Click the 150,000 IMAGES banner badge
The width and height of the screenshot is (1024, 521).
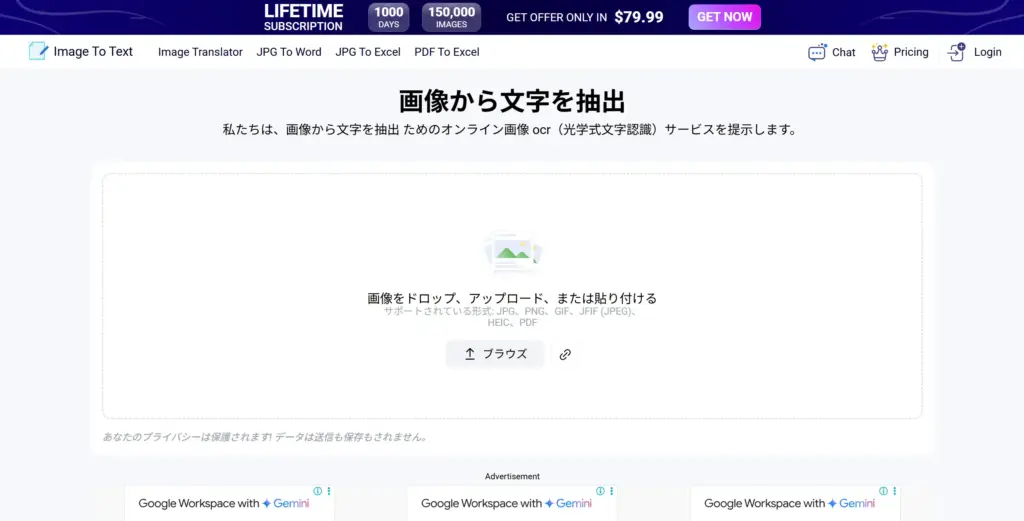coord(451,17)
